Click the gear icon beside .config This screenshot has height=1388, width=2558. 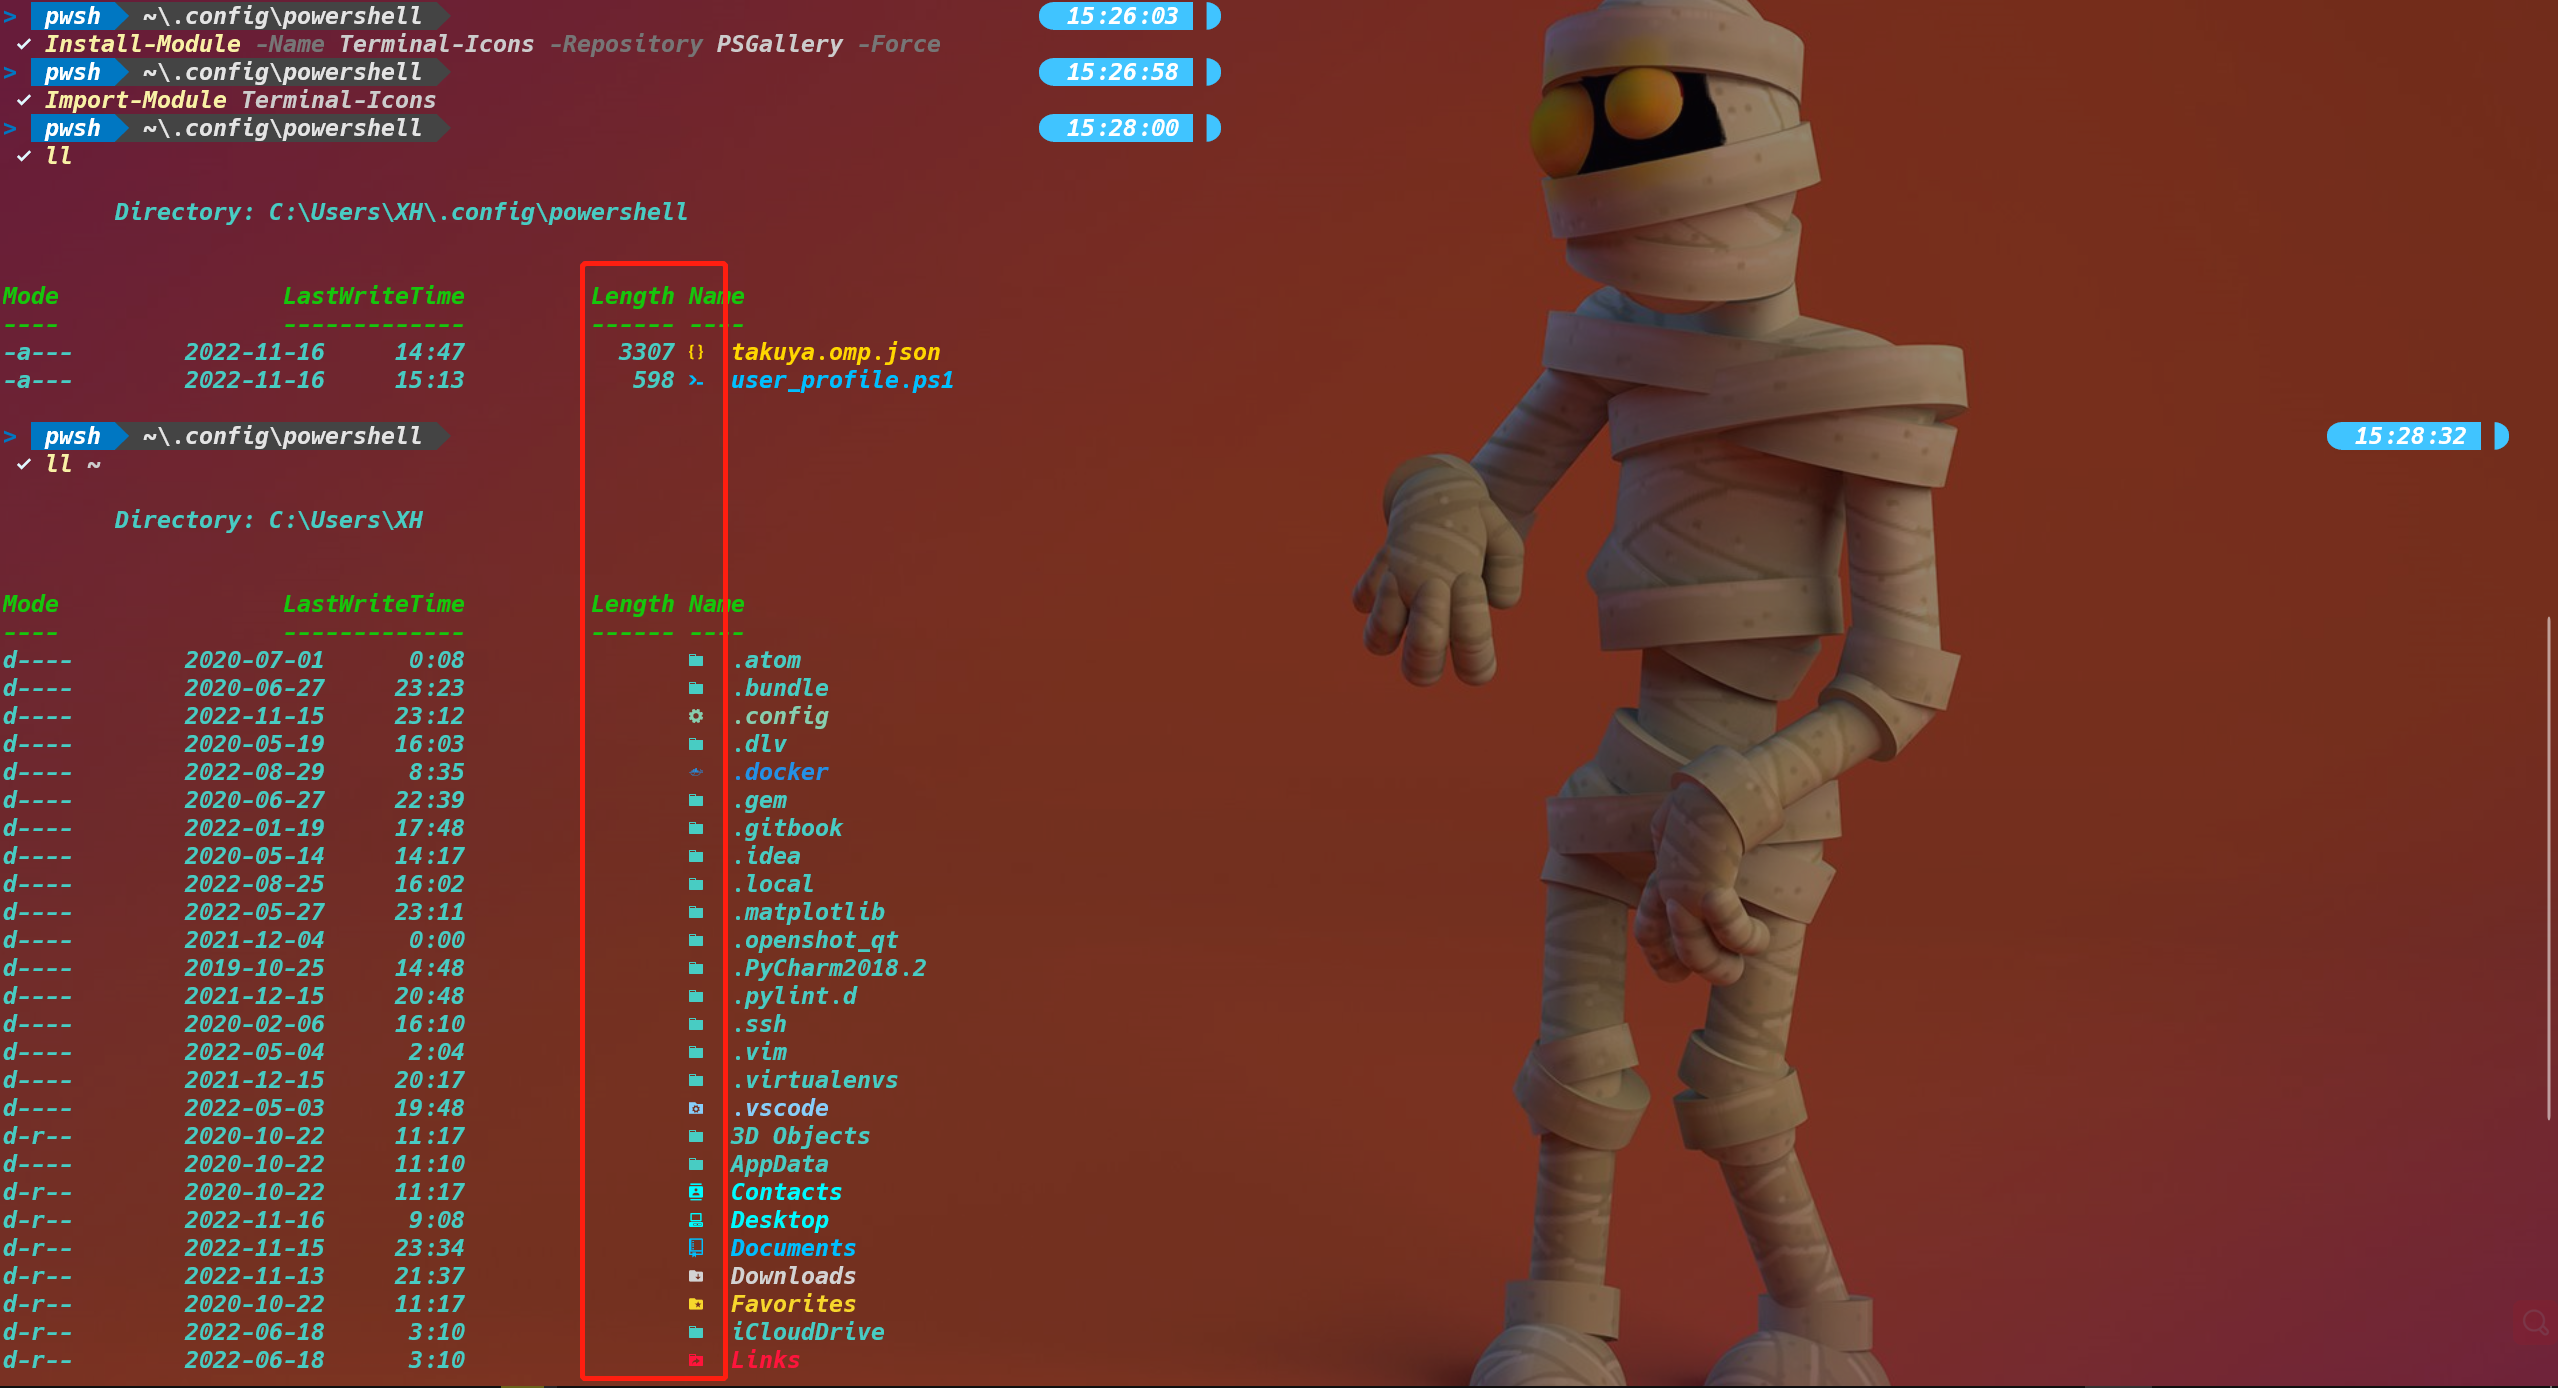(x=696, y=716)
